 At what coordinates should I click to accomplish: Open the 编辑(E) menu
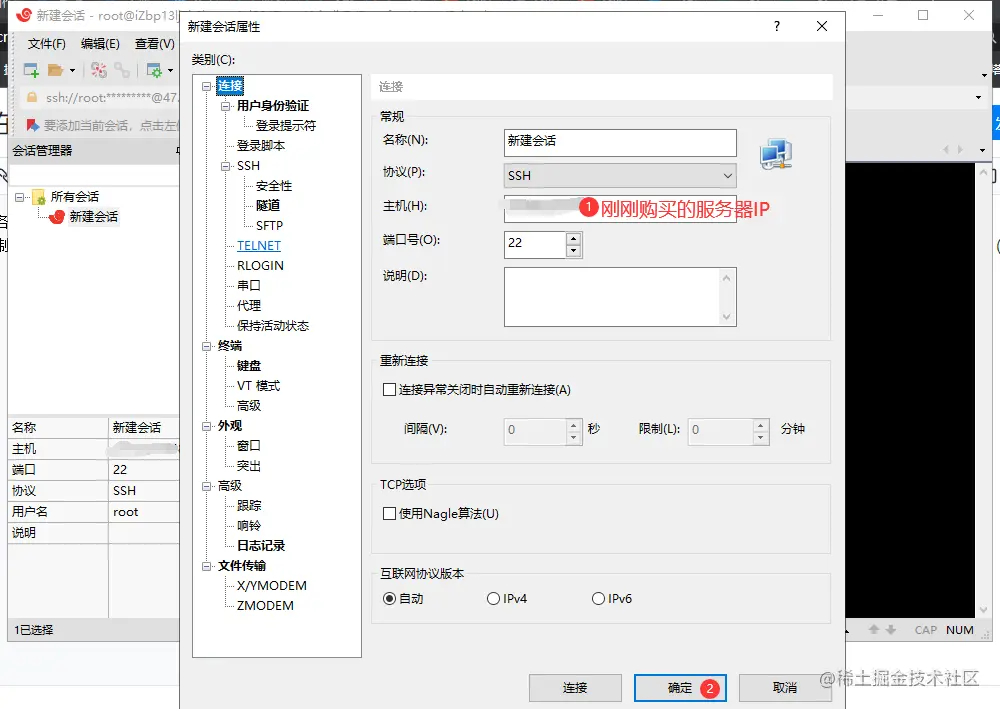click(x=100, y=43)
